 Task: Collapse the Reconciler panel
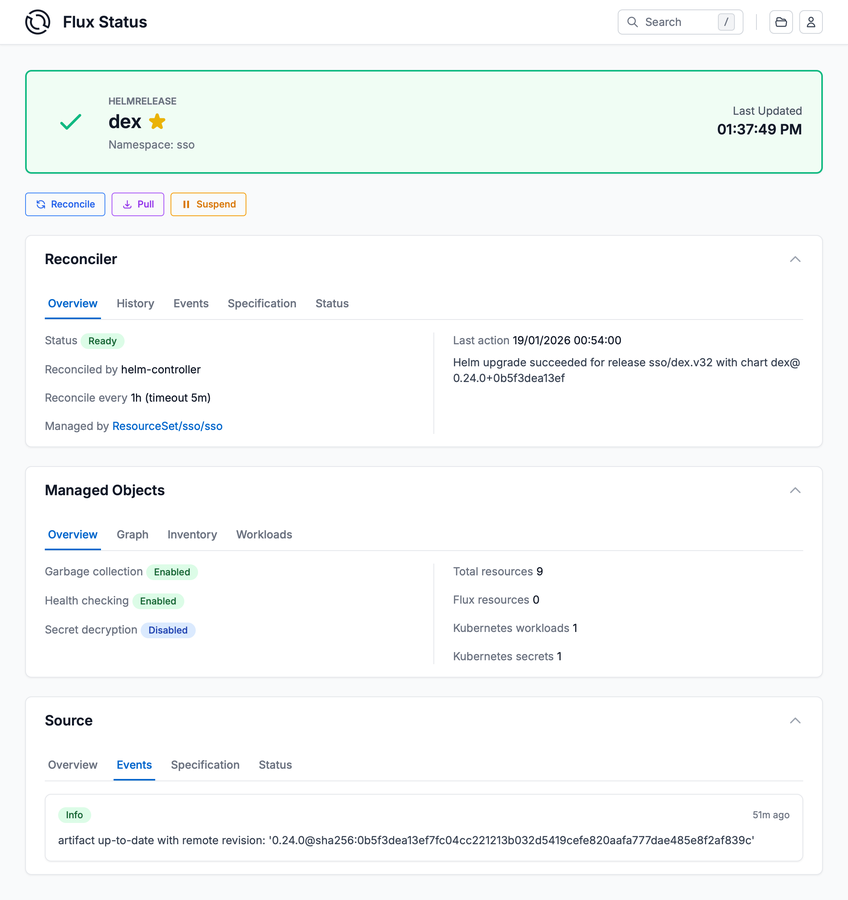click(x=795, y=260)
